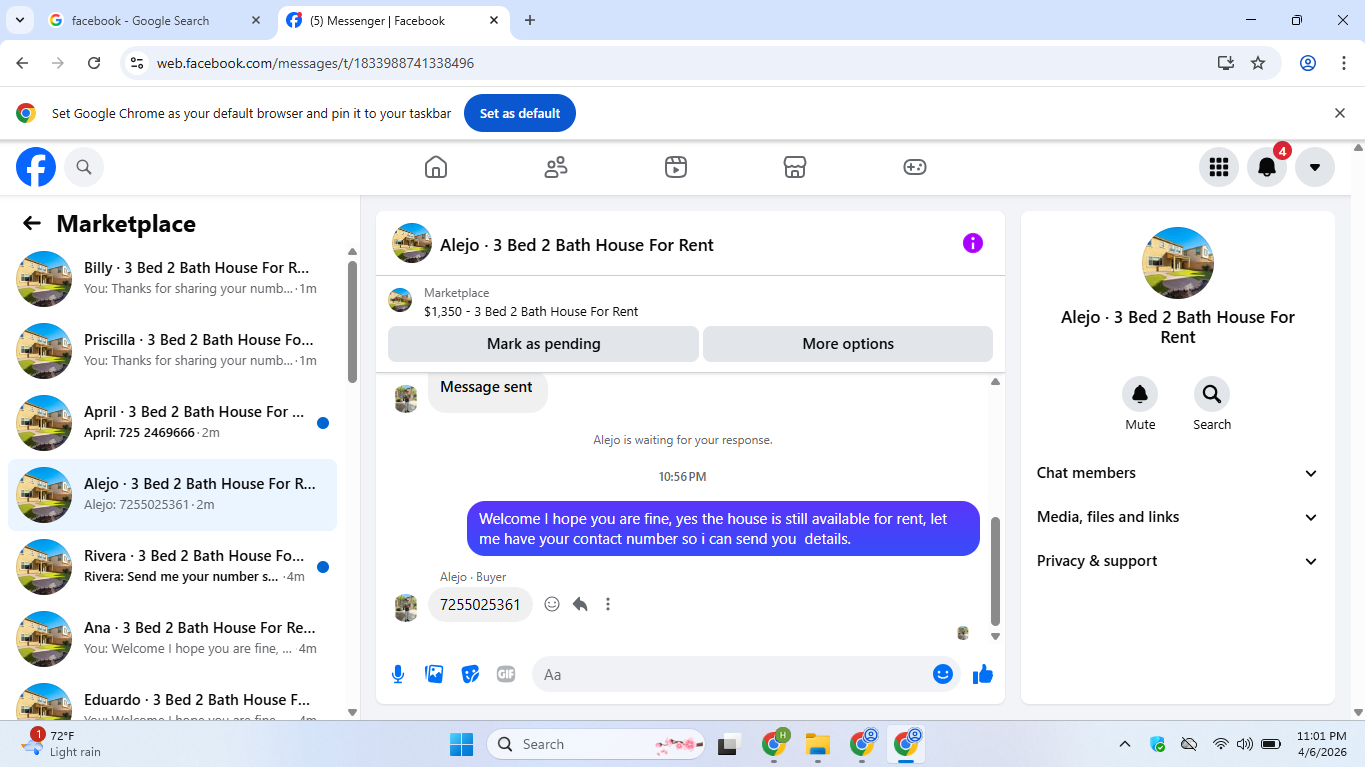Show hidden icons in system tray
Screen dimensions: 1365x767
[1125, 744]
